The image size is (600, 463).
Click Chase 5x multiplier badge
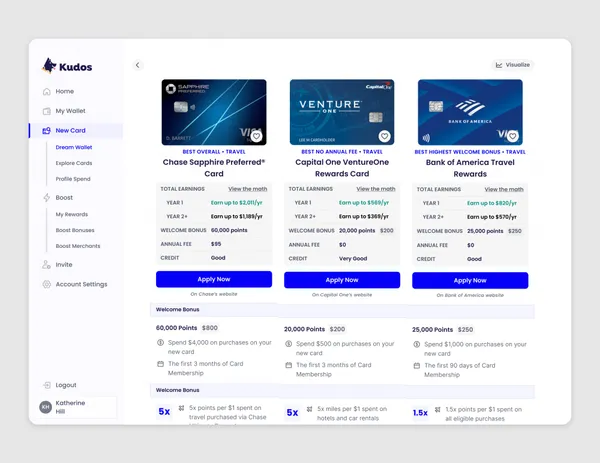pos(164,411)
